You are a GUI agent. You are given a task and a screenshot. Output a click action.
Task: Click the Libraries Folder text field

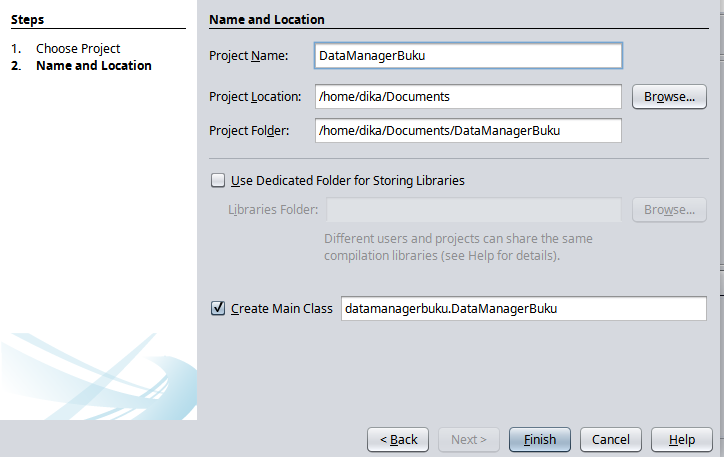pos(474,210)
